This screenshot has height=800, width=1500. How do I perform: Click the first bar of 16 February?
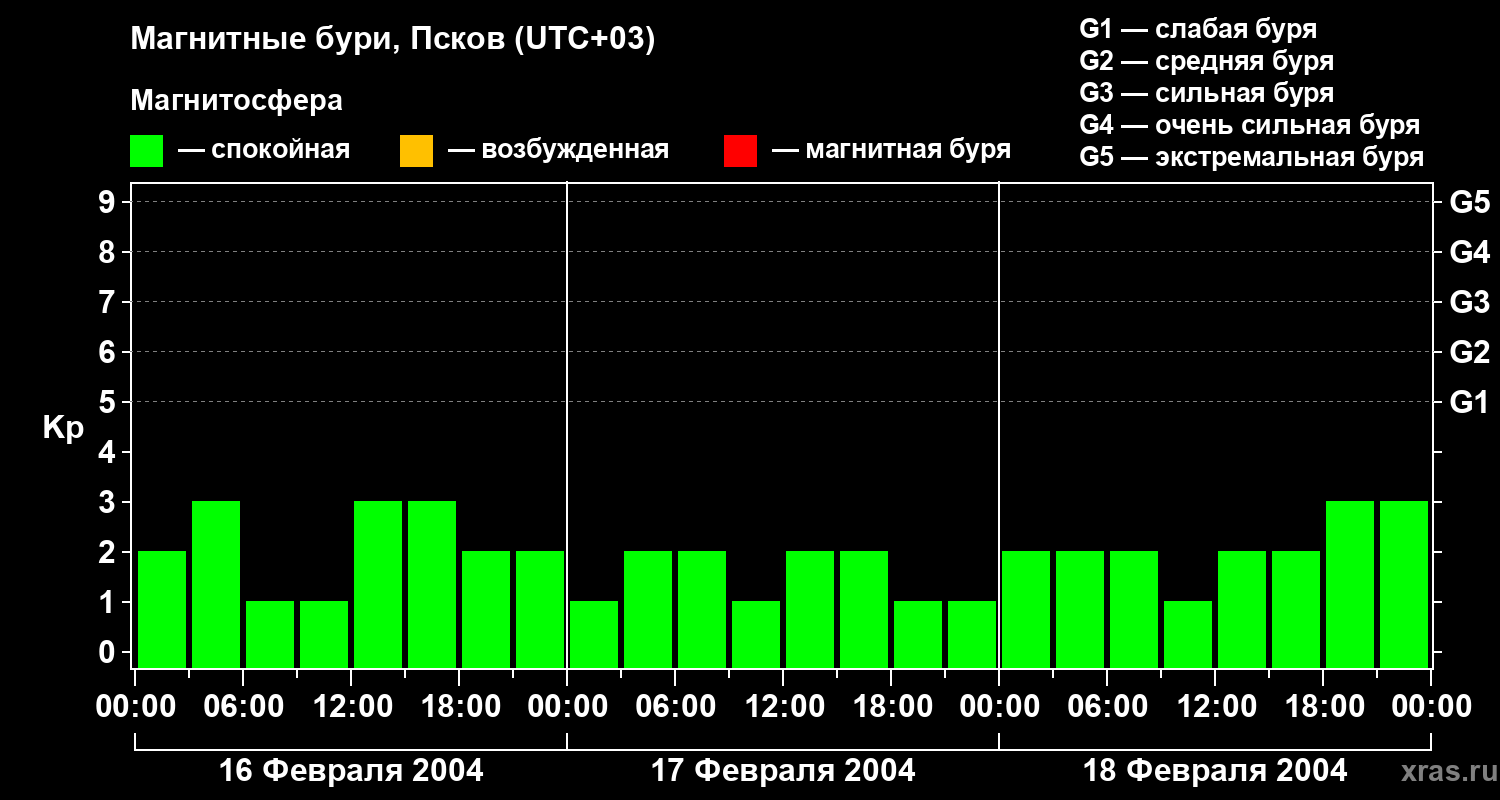[x=162, y=609]
